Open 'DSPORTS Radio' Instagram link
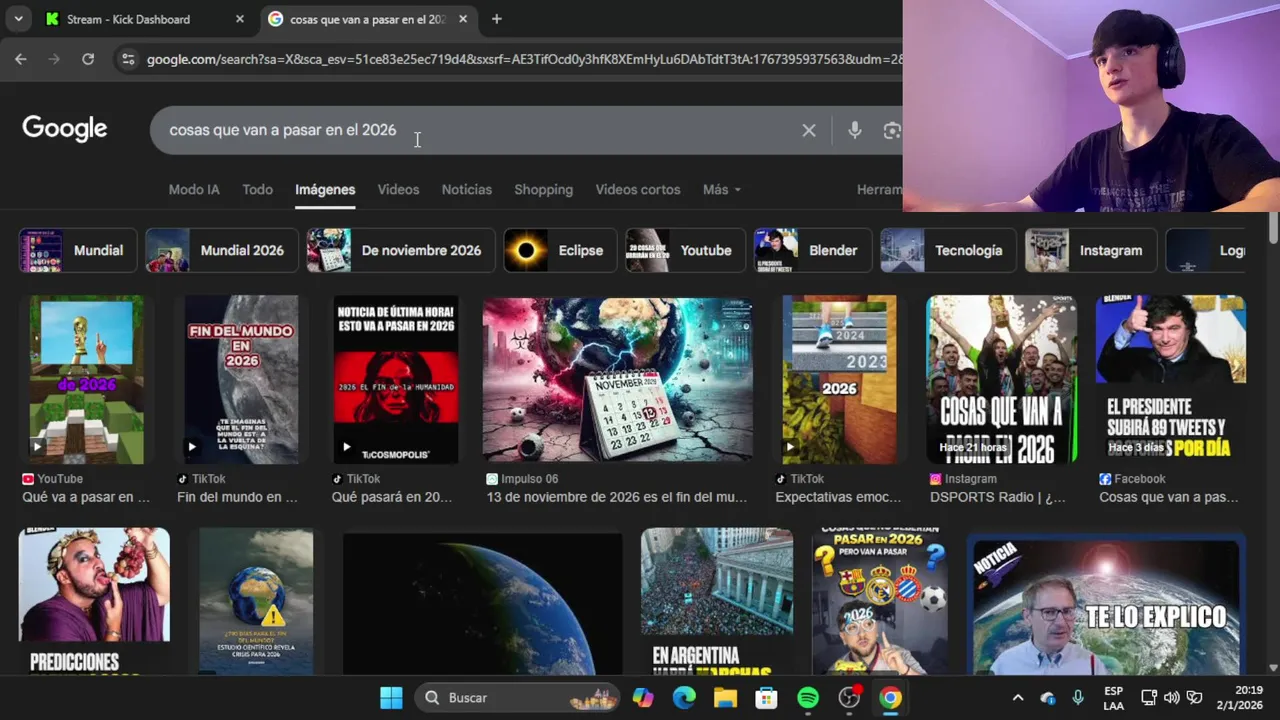This screenshot has width=1280, height=720. (998, 497)
